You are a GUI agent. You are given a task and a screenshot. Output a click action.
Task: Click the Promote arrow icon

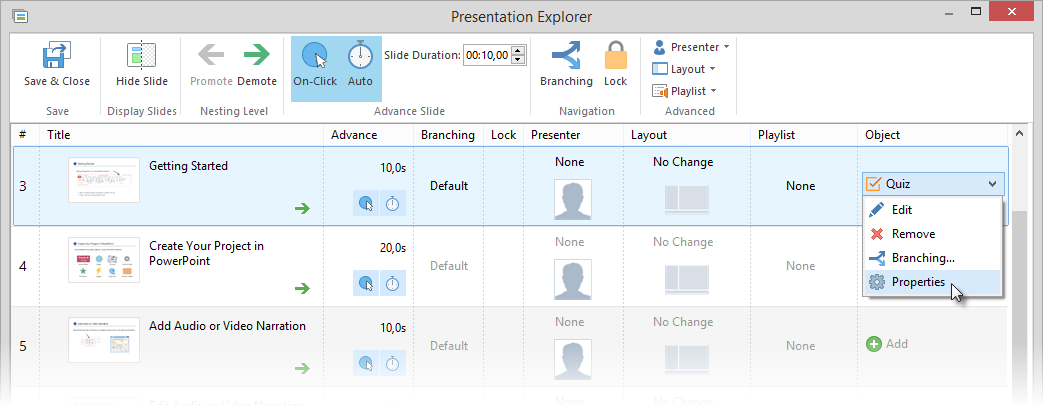211,56
